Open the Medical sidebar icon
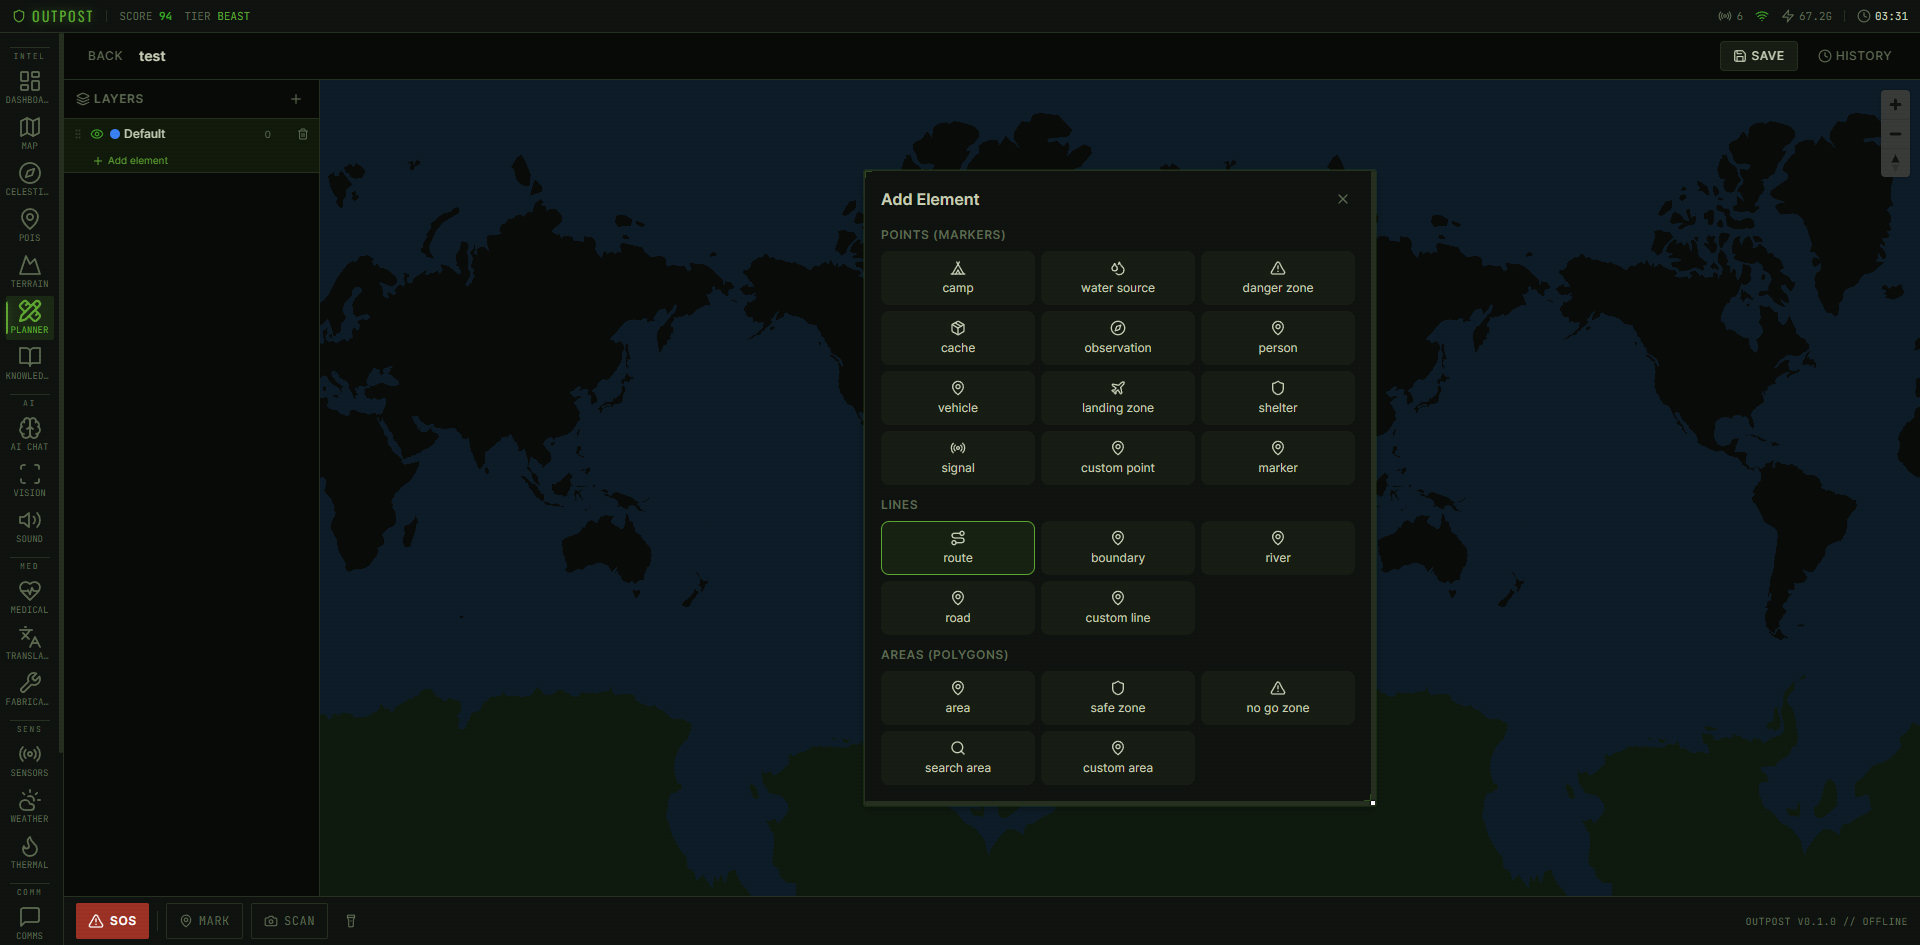This screenshot has width=1920, height=945. pyautogui.click(x=30, y=597)
